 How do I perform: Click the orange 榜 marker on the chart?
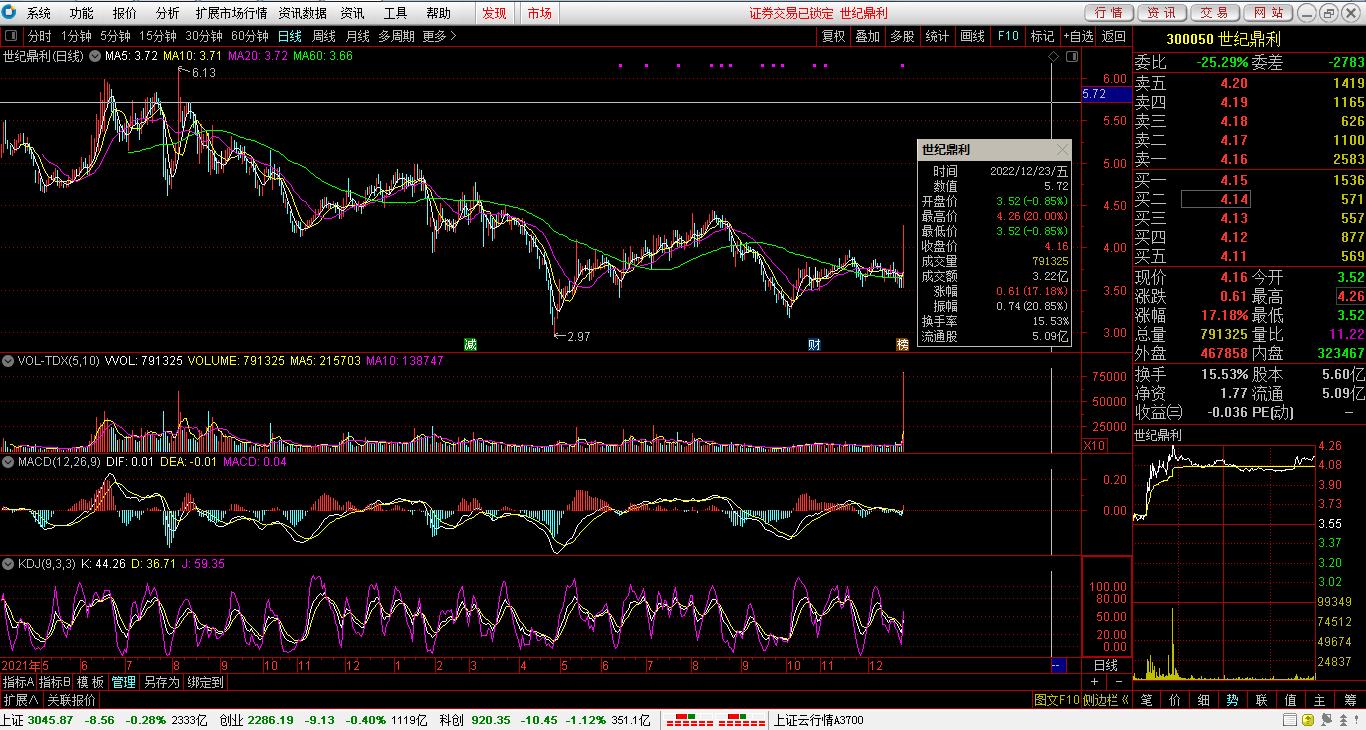(x=902, y=345)
